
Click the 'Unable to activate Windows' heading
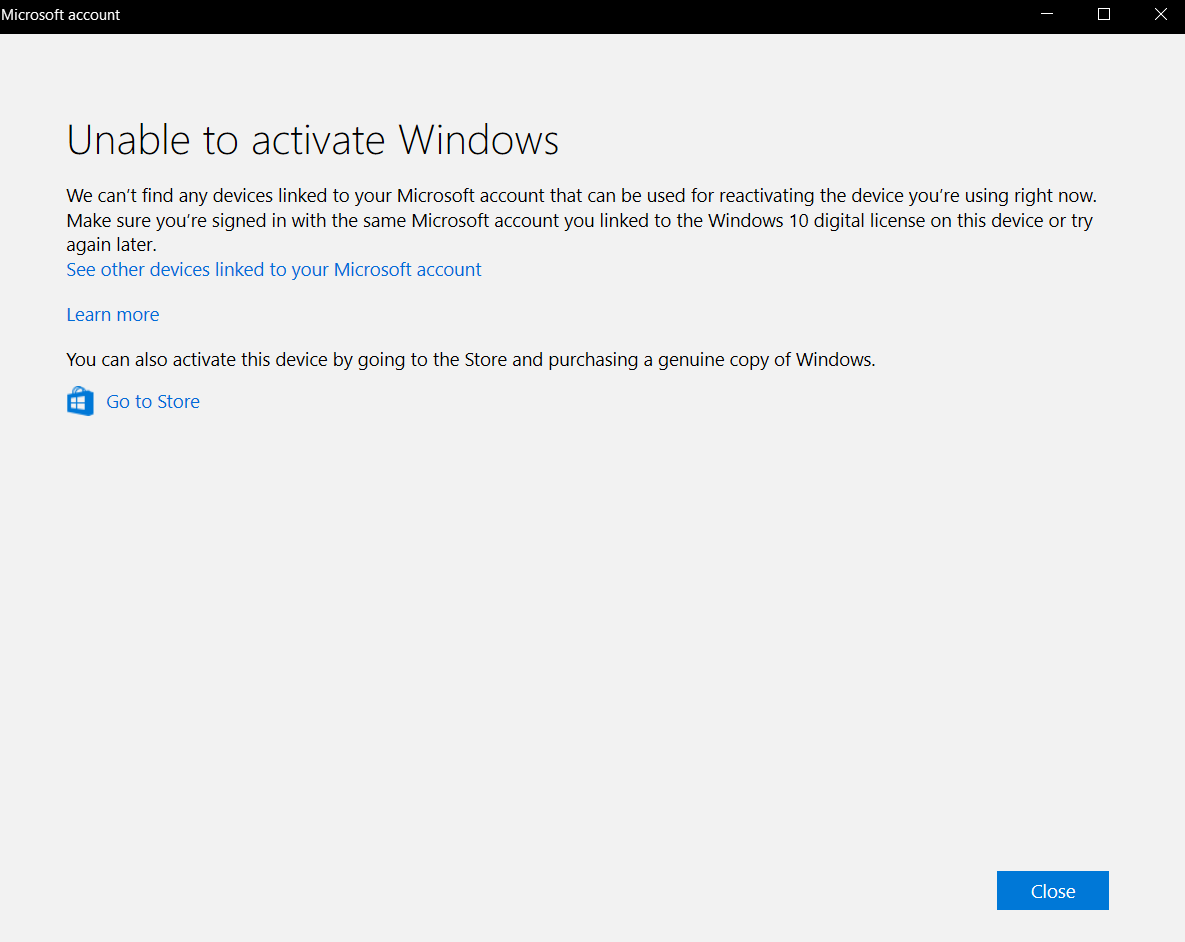(312, 140)
